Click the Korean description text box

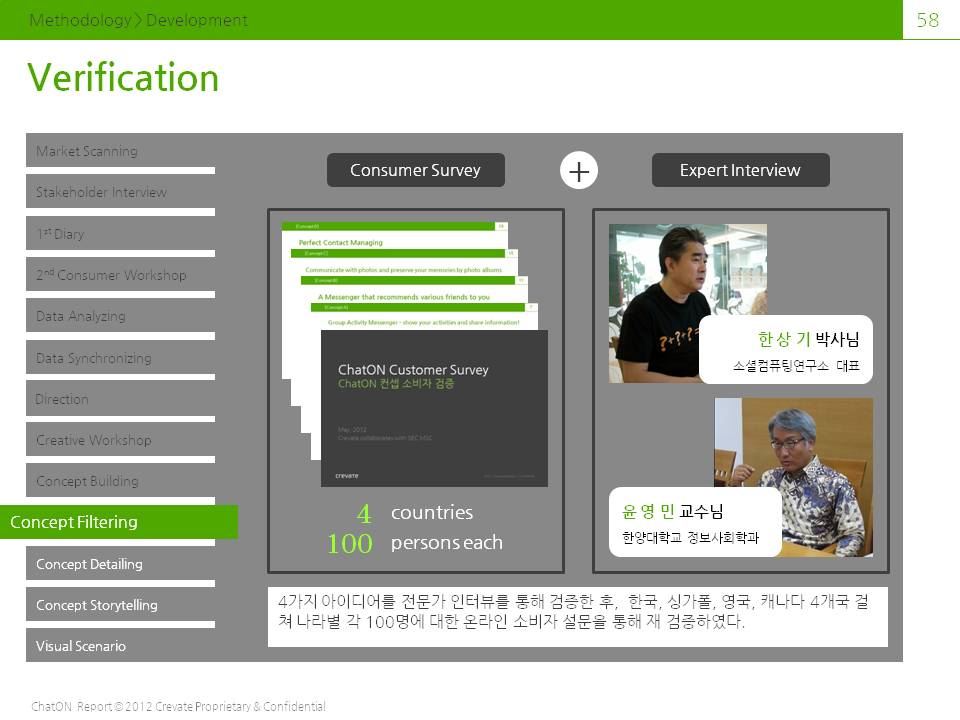coord(578,617)
